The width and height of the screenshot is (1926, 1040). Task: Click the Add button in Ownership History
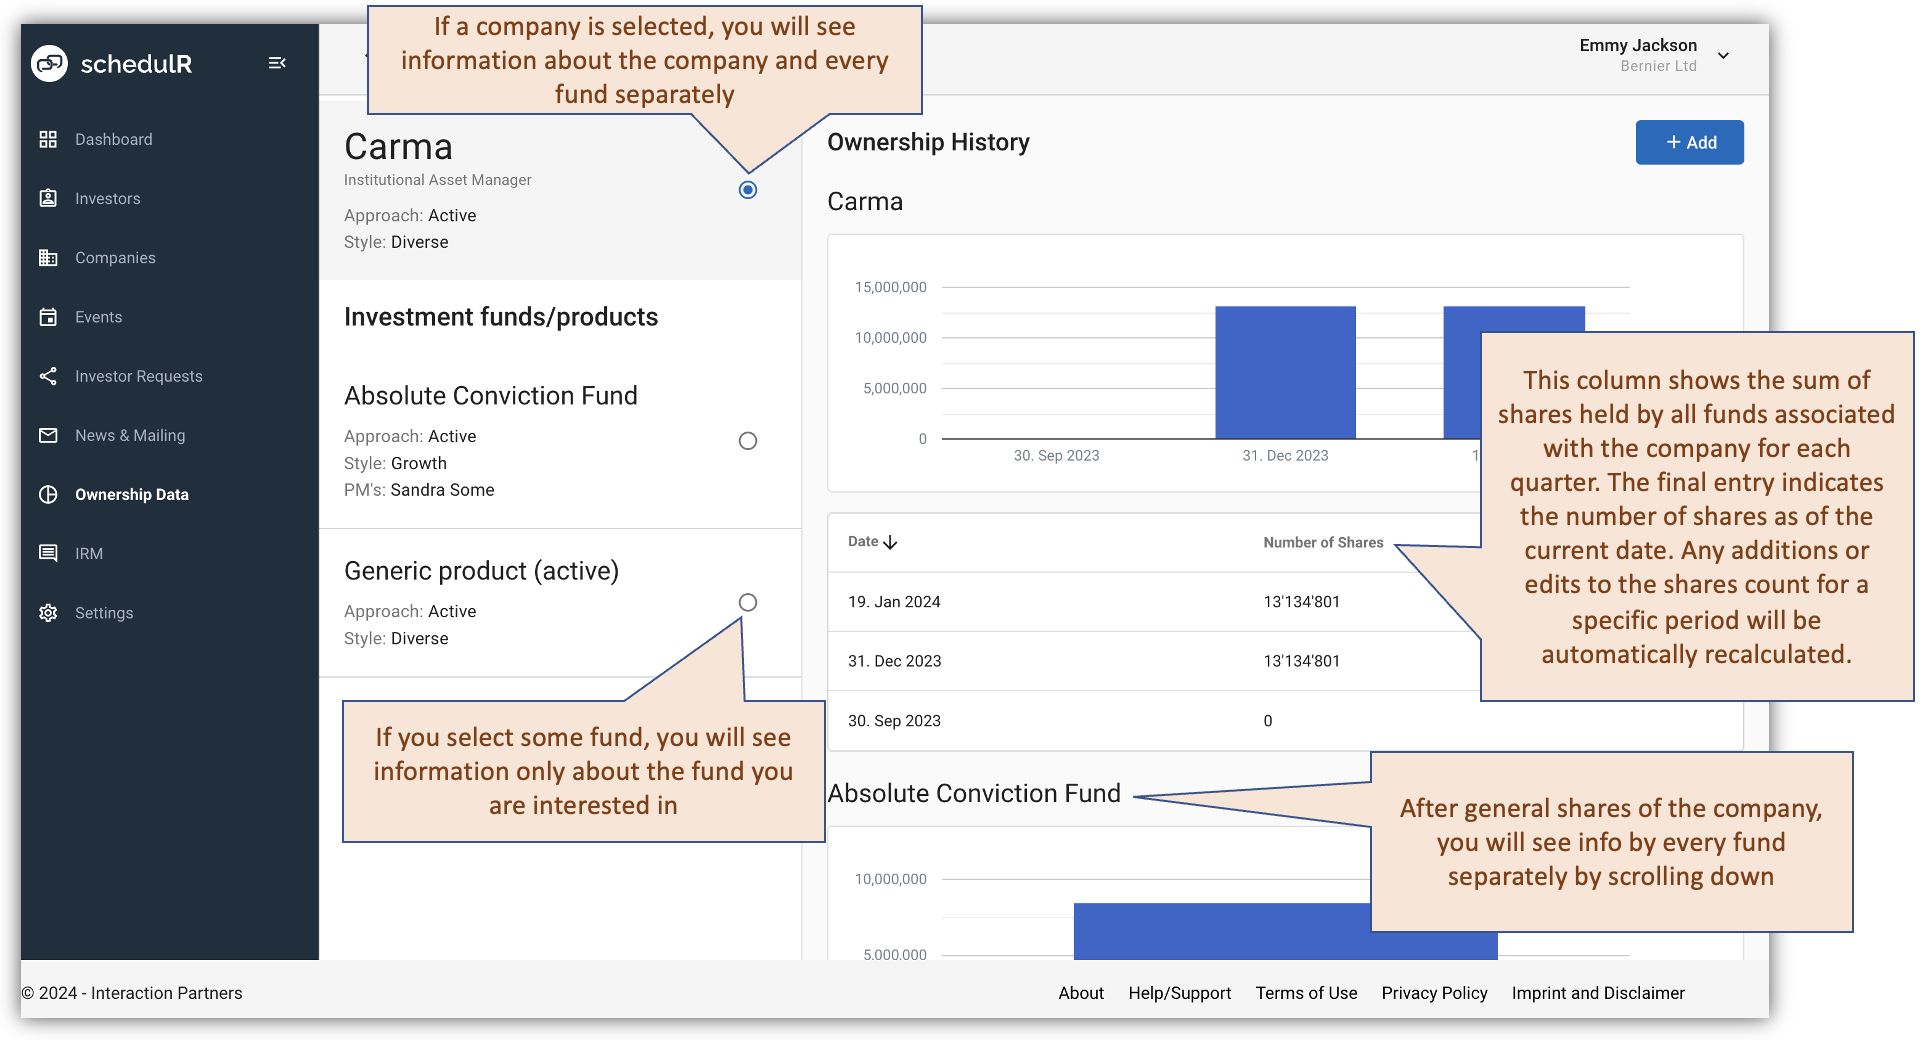pos(1689,142)
